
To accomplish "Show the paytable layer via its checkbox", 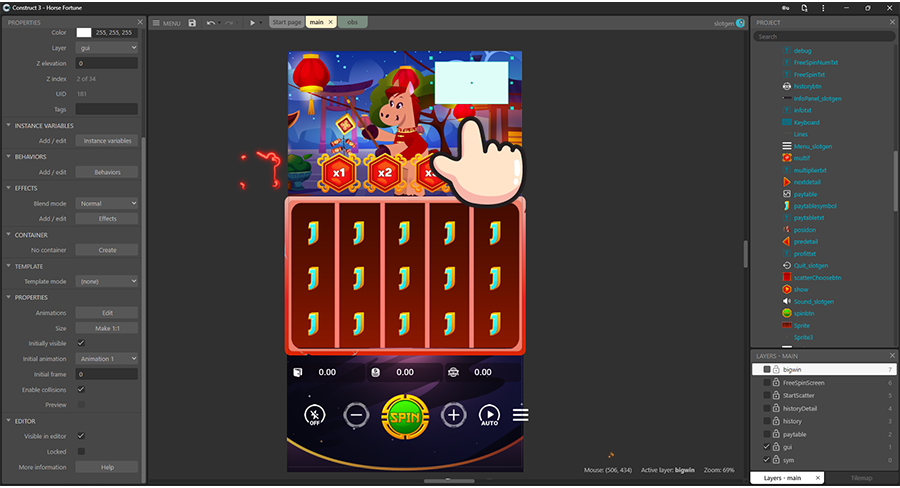I will click(767, 434).
